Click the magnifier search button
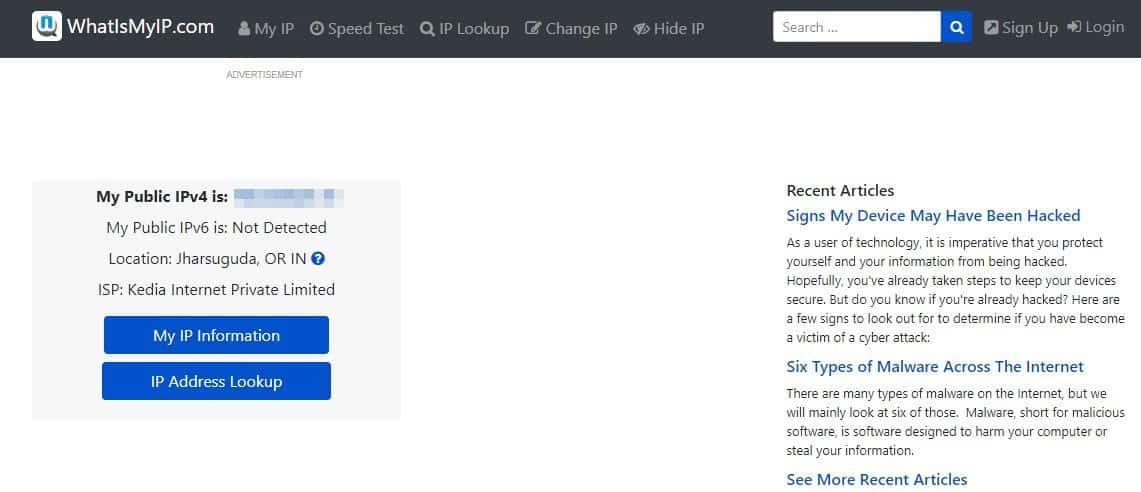 click(x=956, y=27)
